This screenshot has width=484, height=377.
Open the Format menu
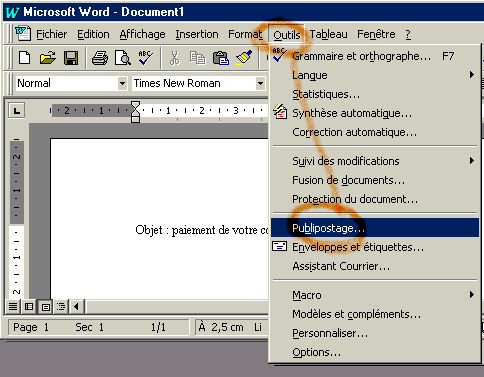245,34
